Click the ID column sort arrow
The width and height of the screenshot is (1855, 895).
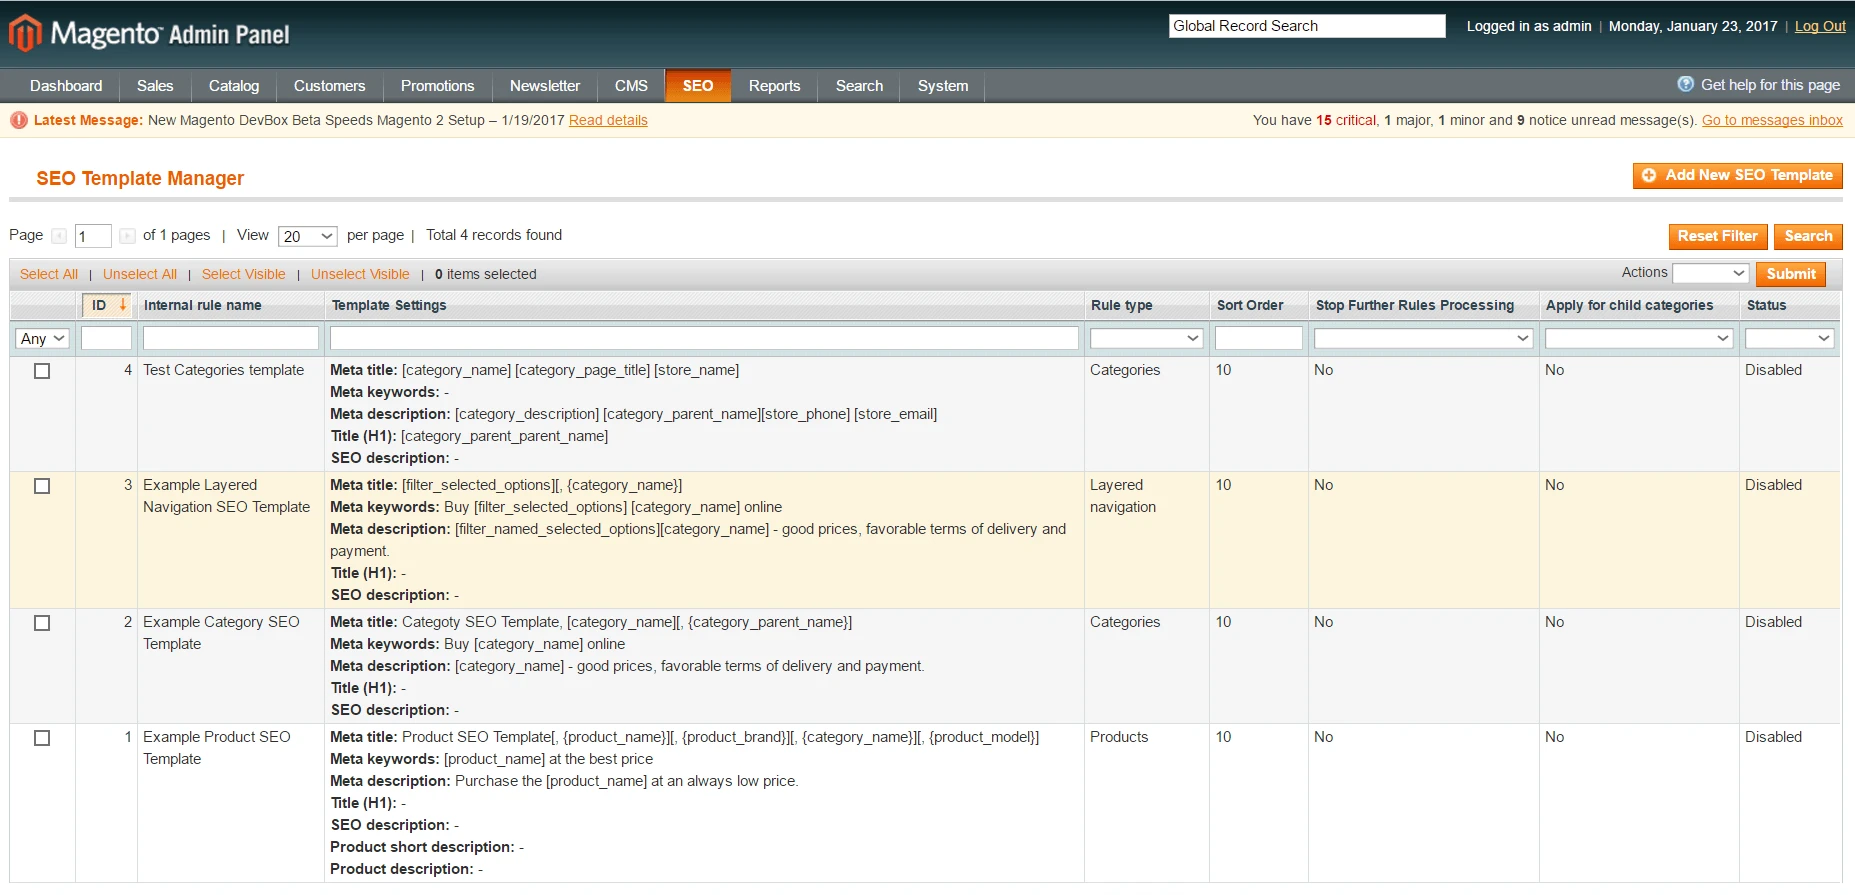pyautogui.click(x=123, y=304)
